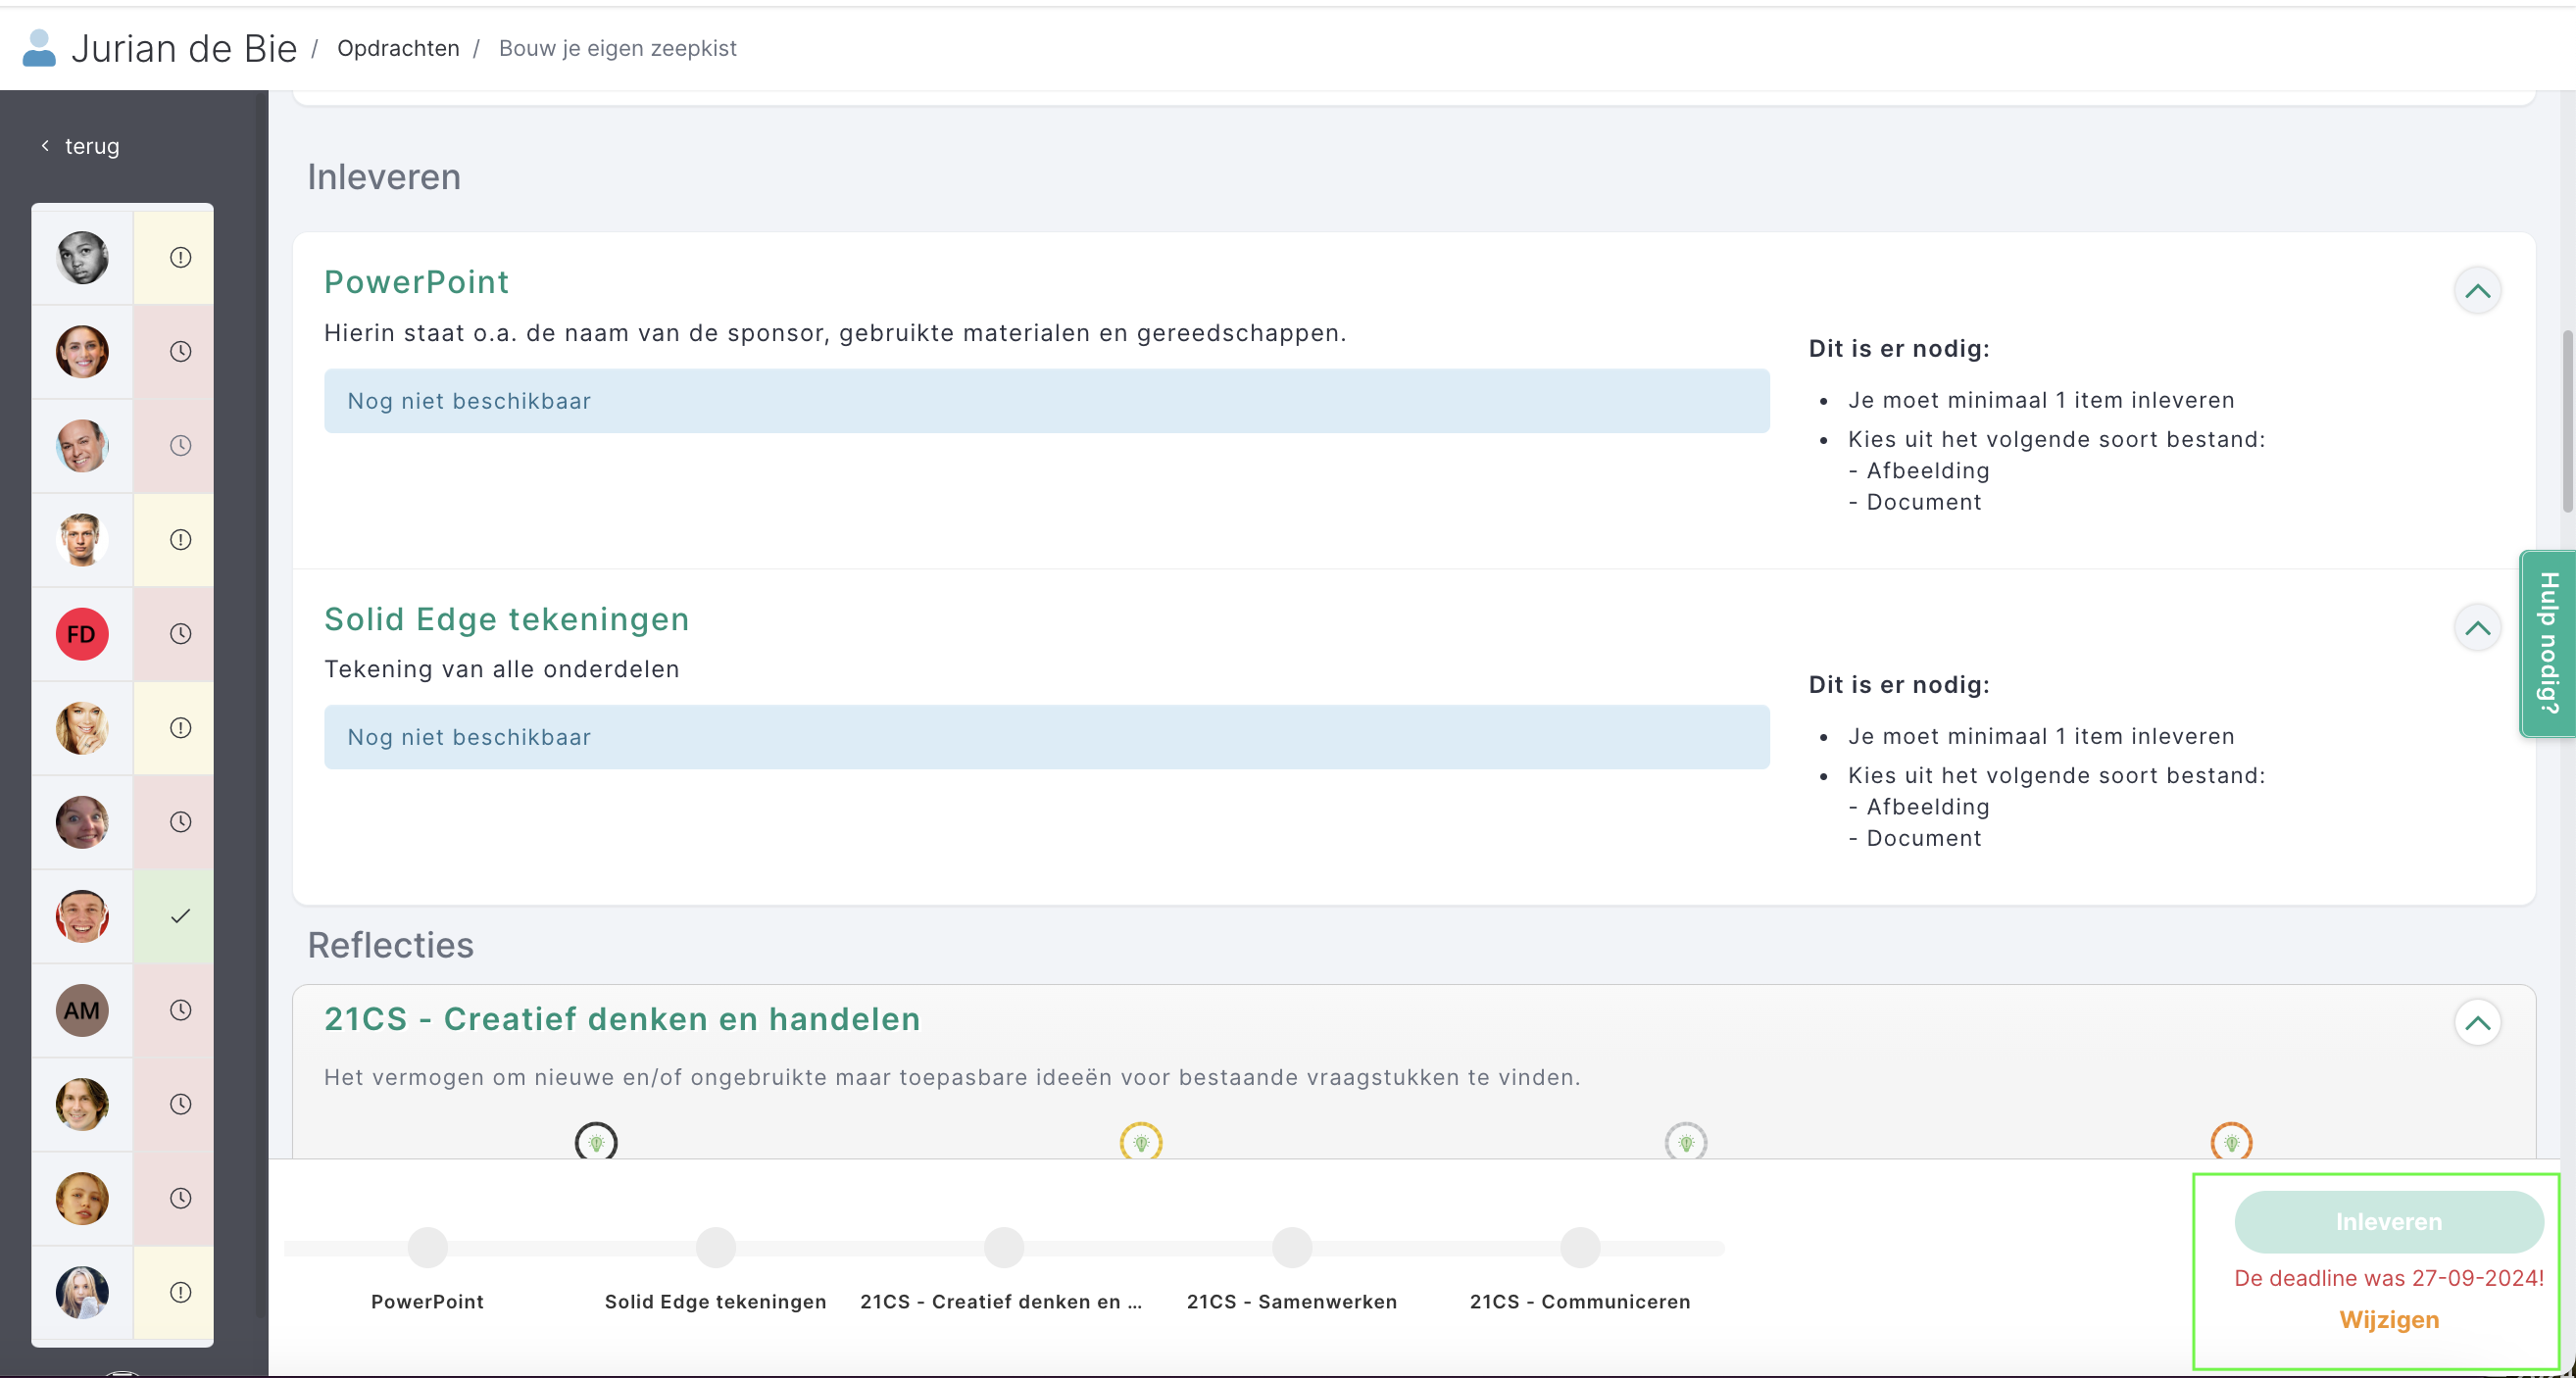Open the black-and-white photo student avatar
The height and width of the screenshot is (1378, 2576).
click(82, 258)
